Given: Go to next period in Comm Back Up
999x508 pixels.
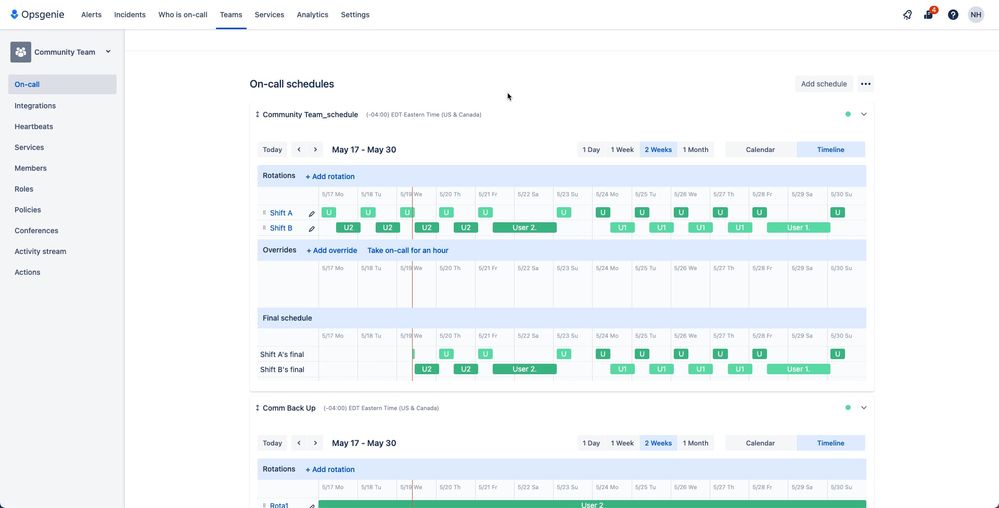Looking at the screenshot, I should 315,443.
